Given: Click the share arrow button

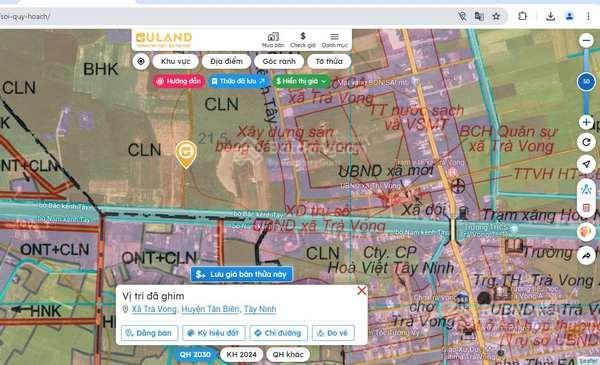Looking at the screenshot, I should click(x=586, y=256).
